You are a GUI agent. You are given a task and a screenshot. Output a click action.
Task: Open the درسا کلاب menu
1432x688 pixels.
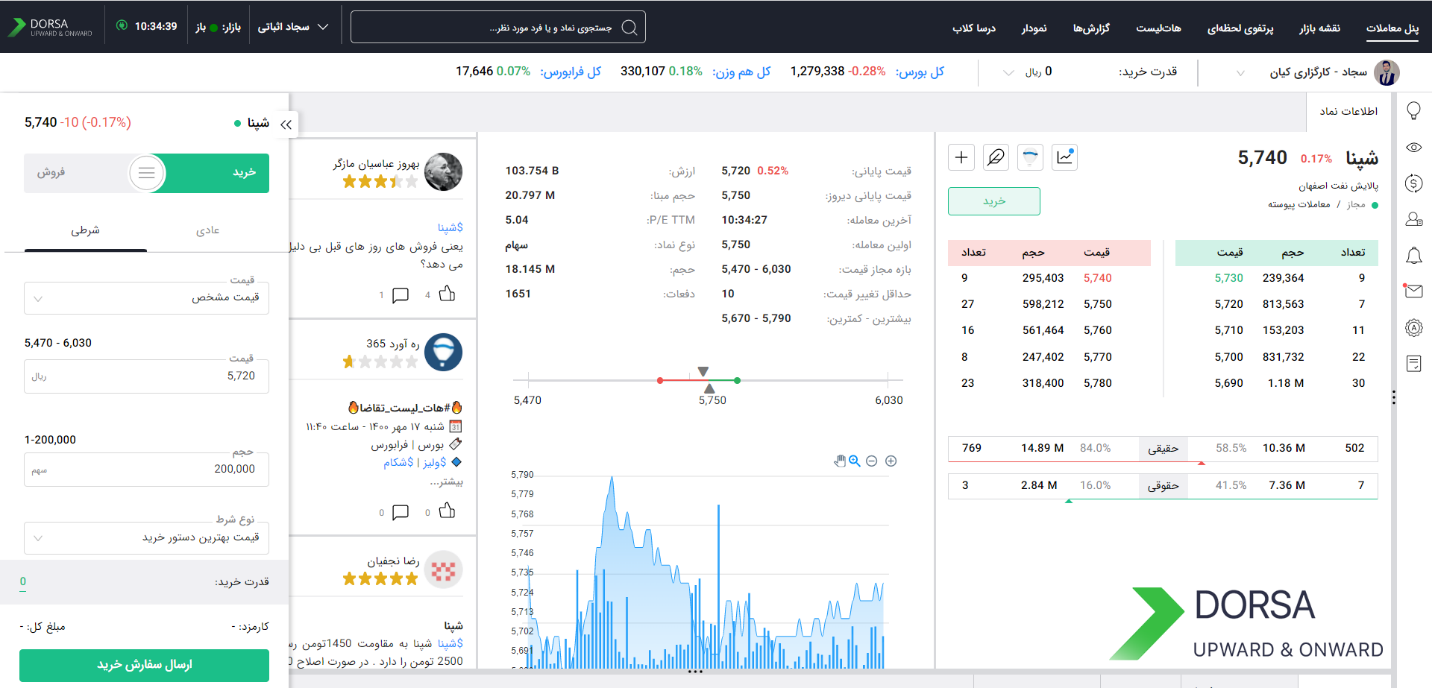974,28
